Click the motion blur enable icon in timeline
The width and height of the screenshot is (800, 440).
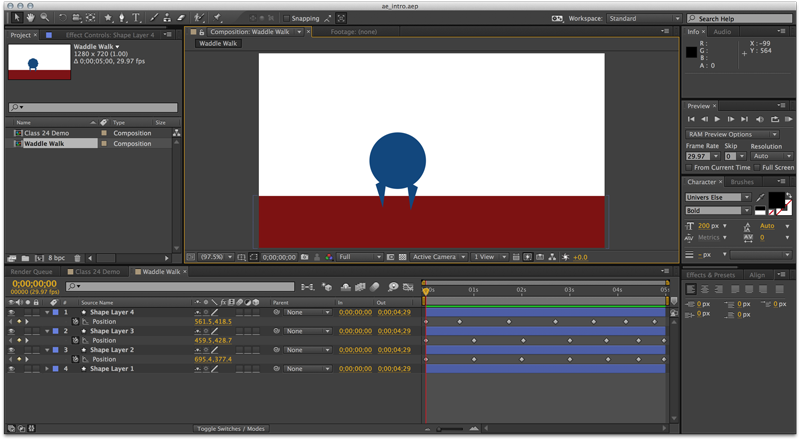[x=374, y=287]
